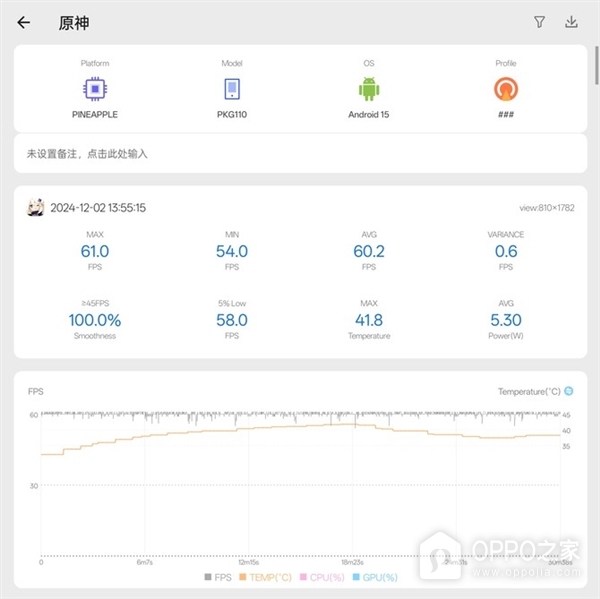Select timestamp 2024-12-02 13:55:15

98,207
